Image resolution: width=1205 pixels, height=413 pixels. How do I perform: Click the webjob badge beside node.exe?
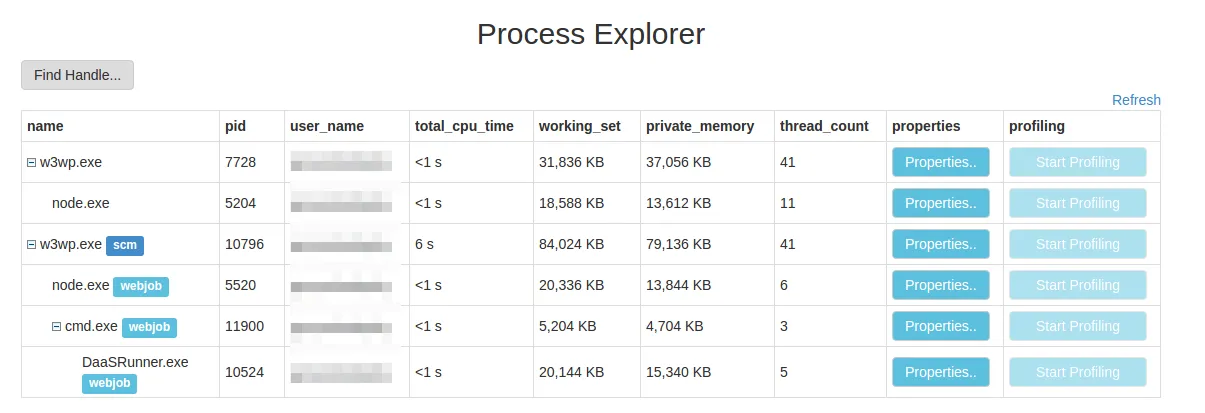click(x=141, y=286)
